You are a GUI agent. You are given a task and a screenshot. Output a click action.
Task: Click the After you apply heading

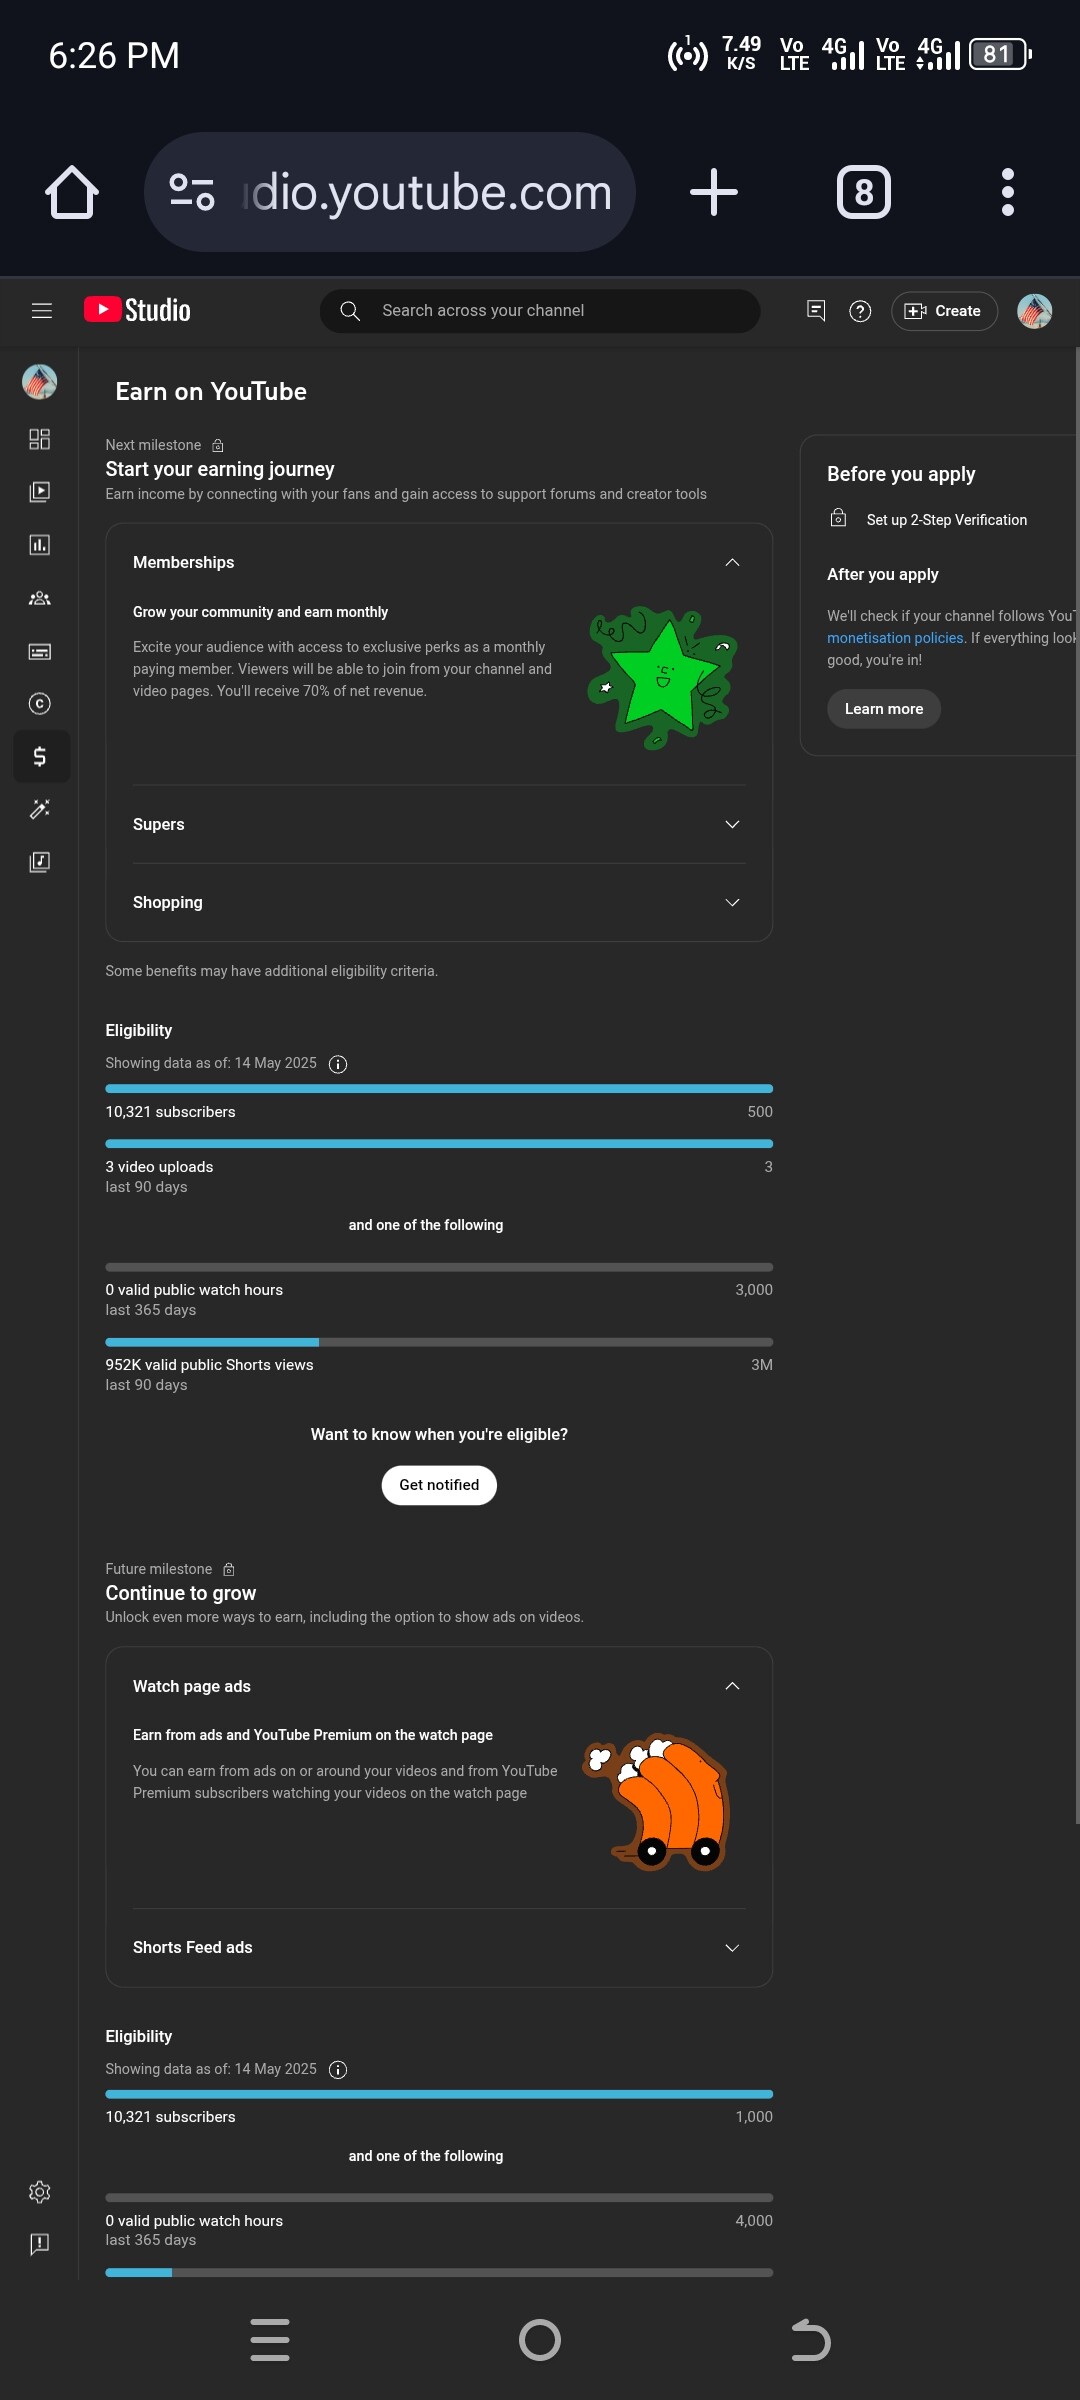pos(883,574)
